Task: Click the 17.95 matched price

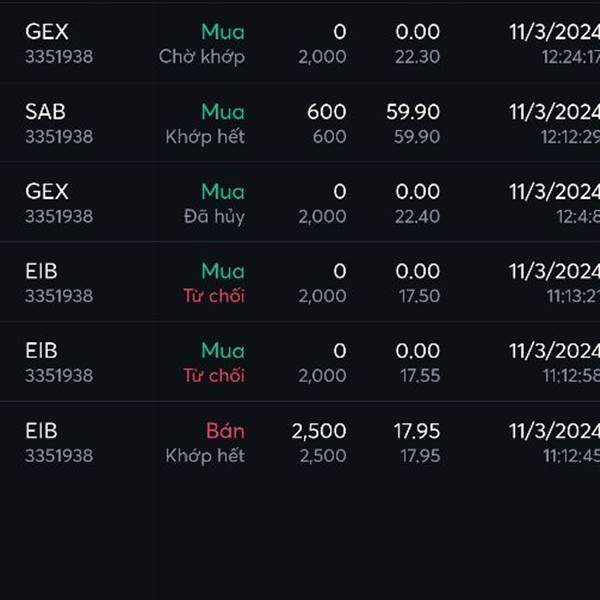Action: [417, 431]
